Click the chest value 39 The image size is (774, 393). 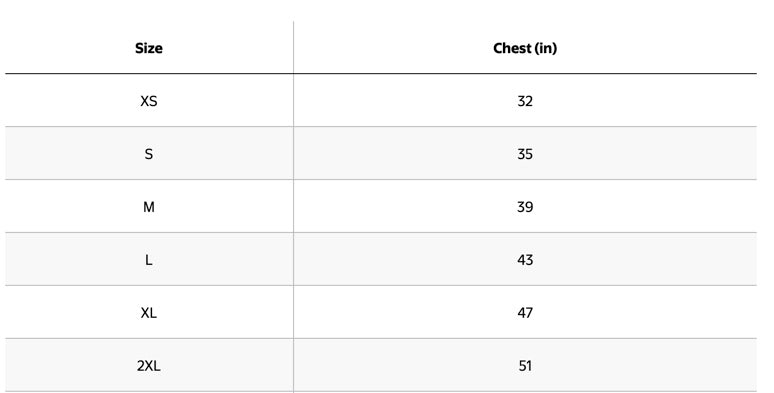pos(525,207)
